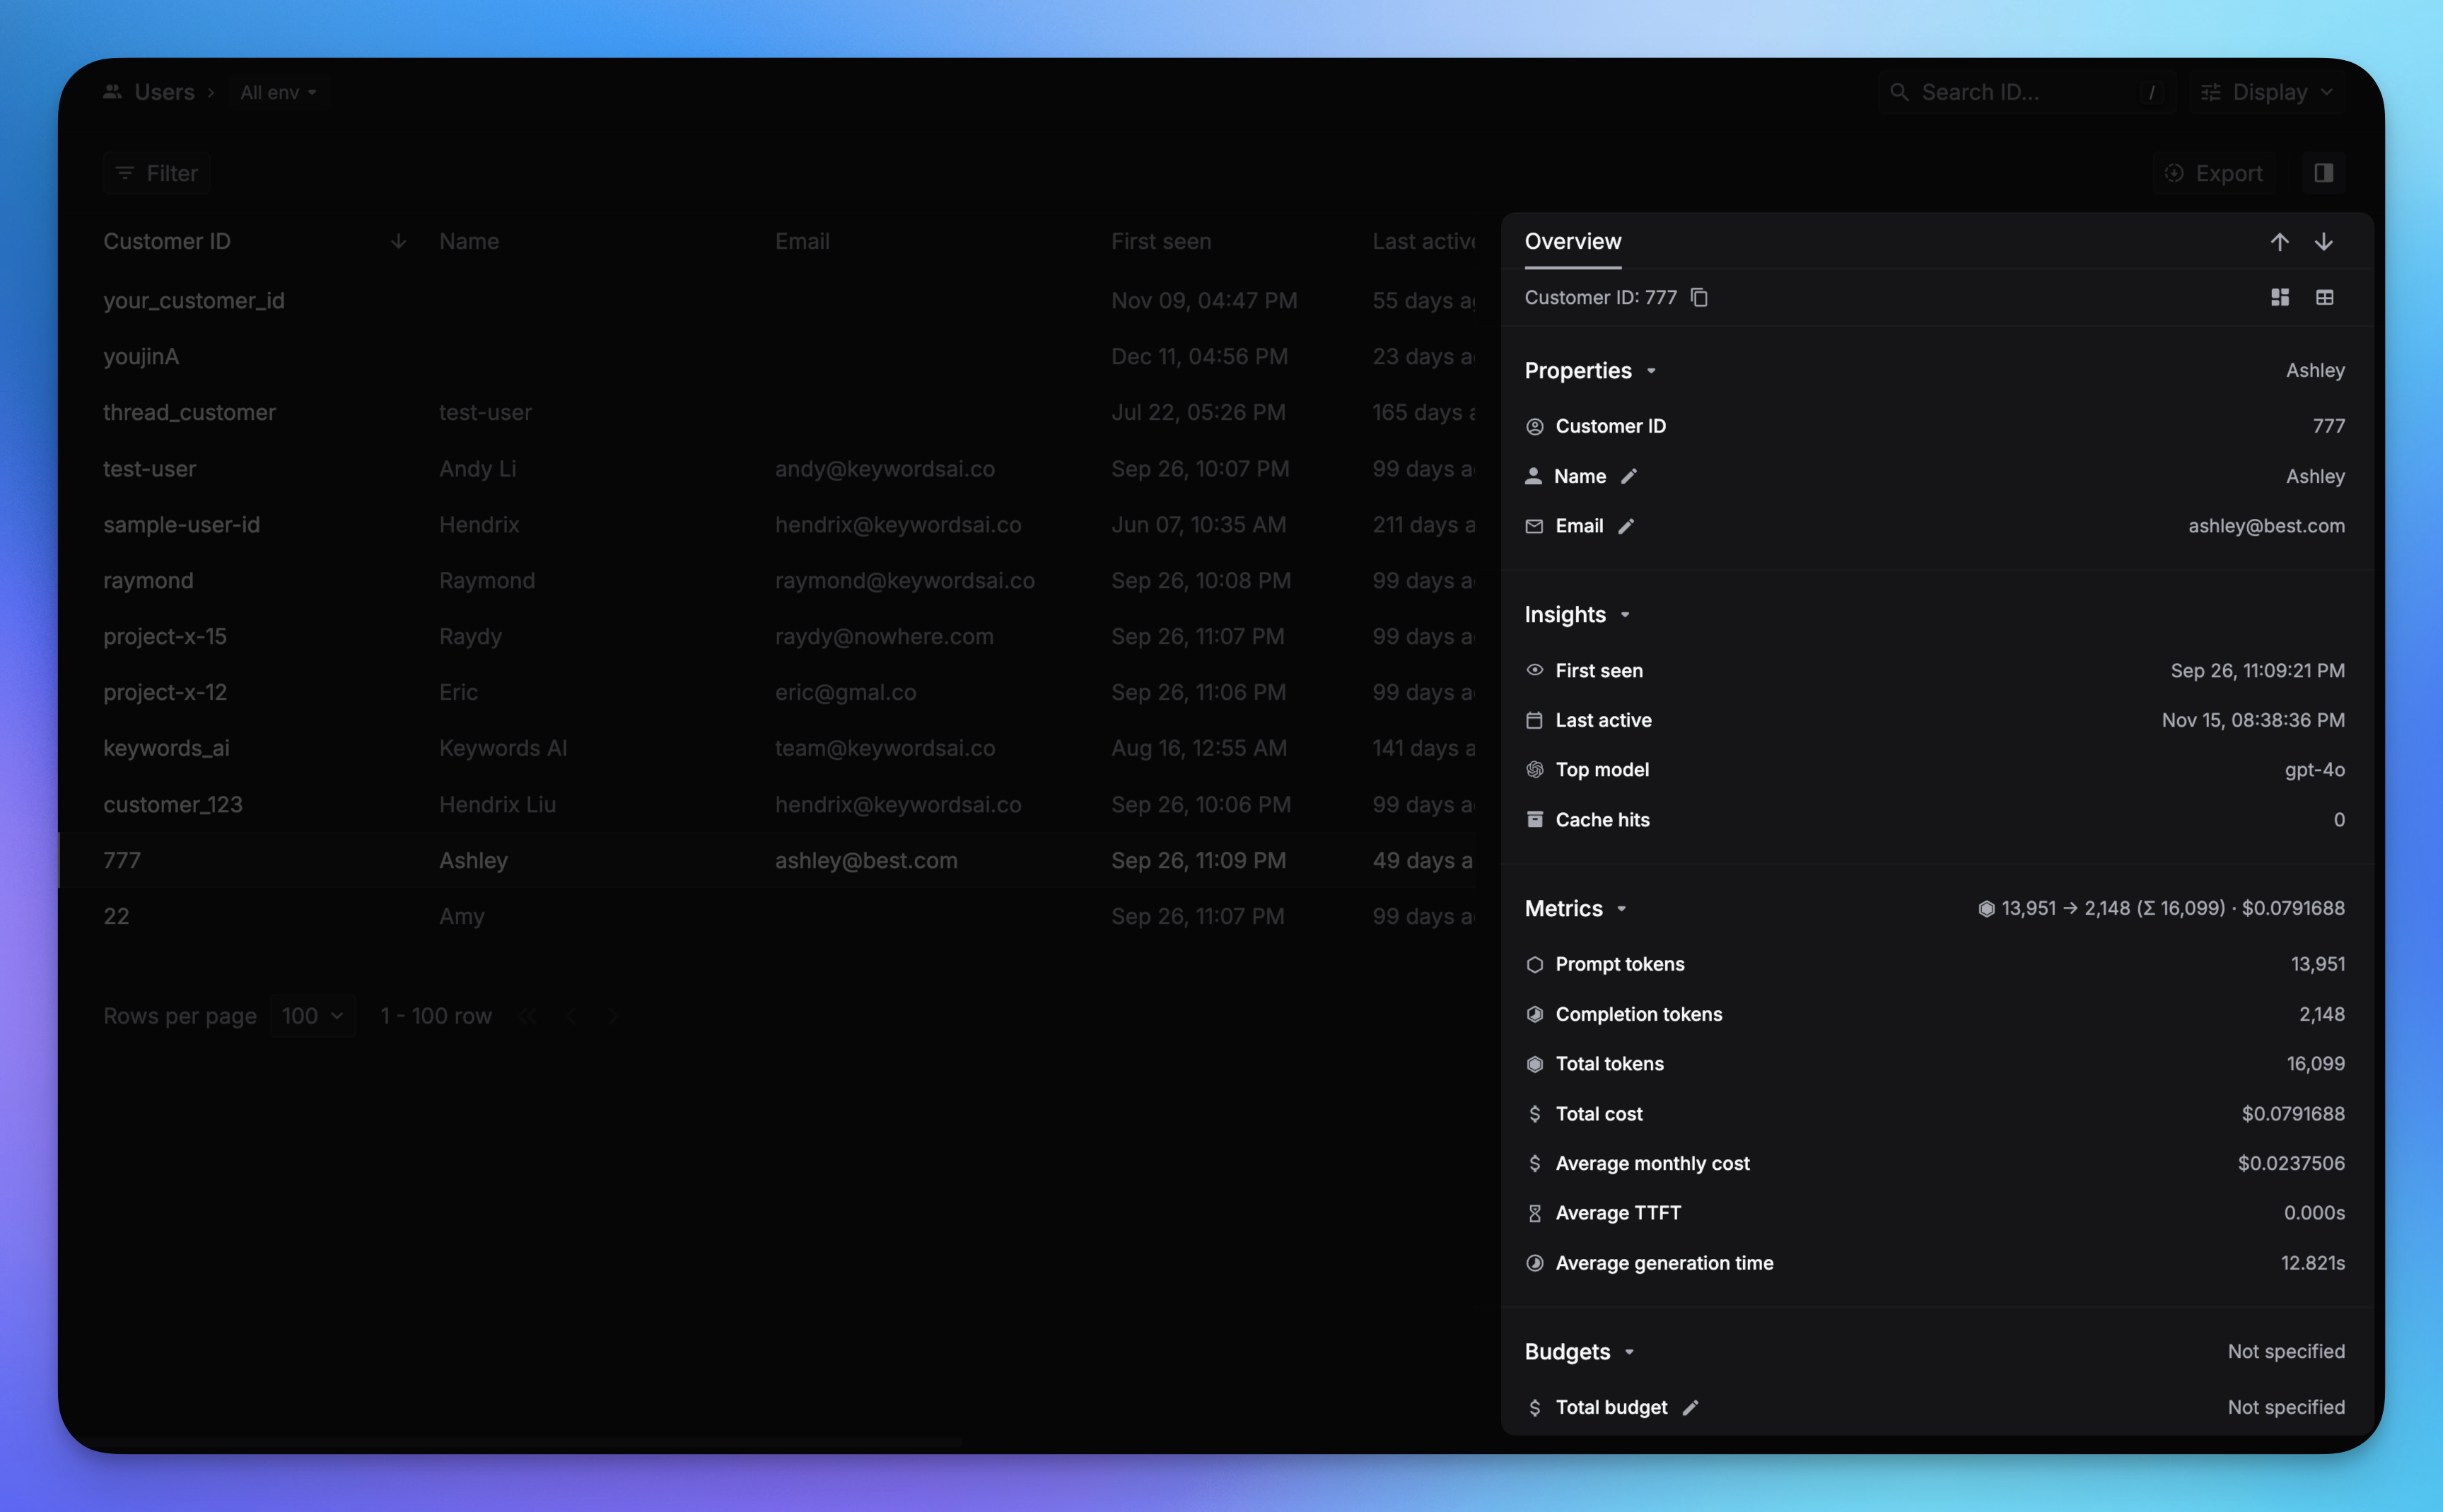Sort by First seen column header
This screenshot has width=2443, height=1512.
click(x=1161, y=241)
